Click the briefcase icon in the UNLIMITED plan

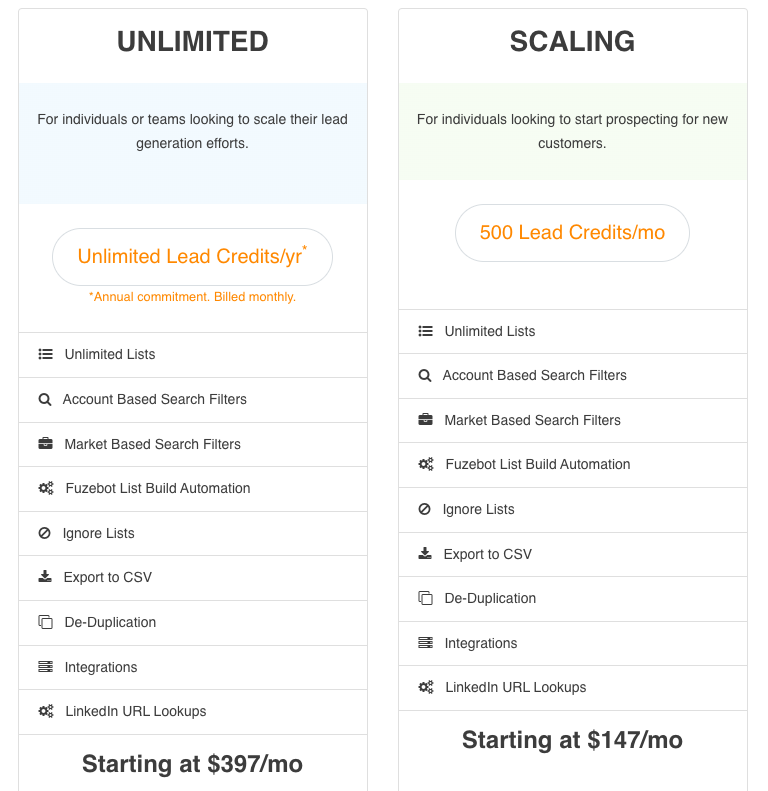45,444
